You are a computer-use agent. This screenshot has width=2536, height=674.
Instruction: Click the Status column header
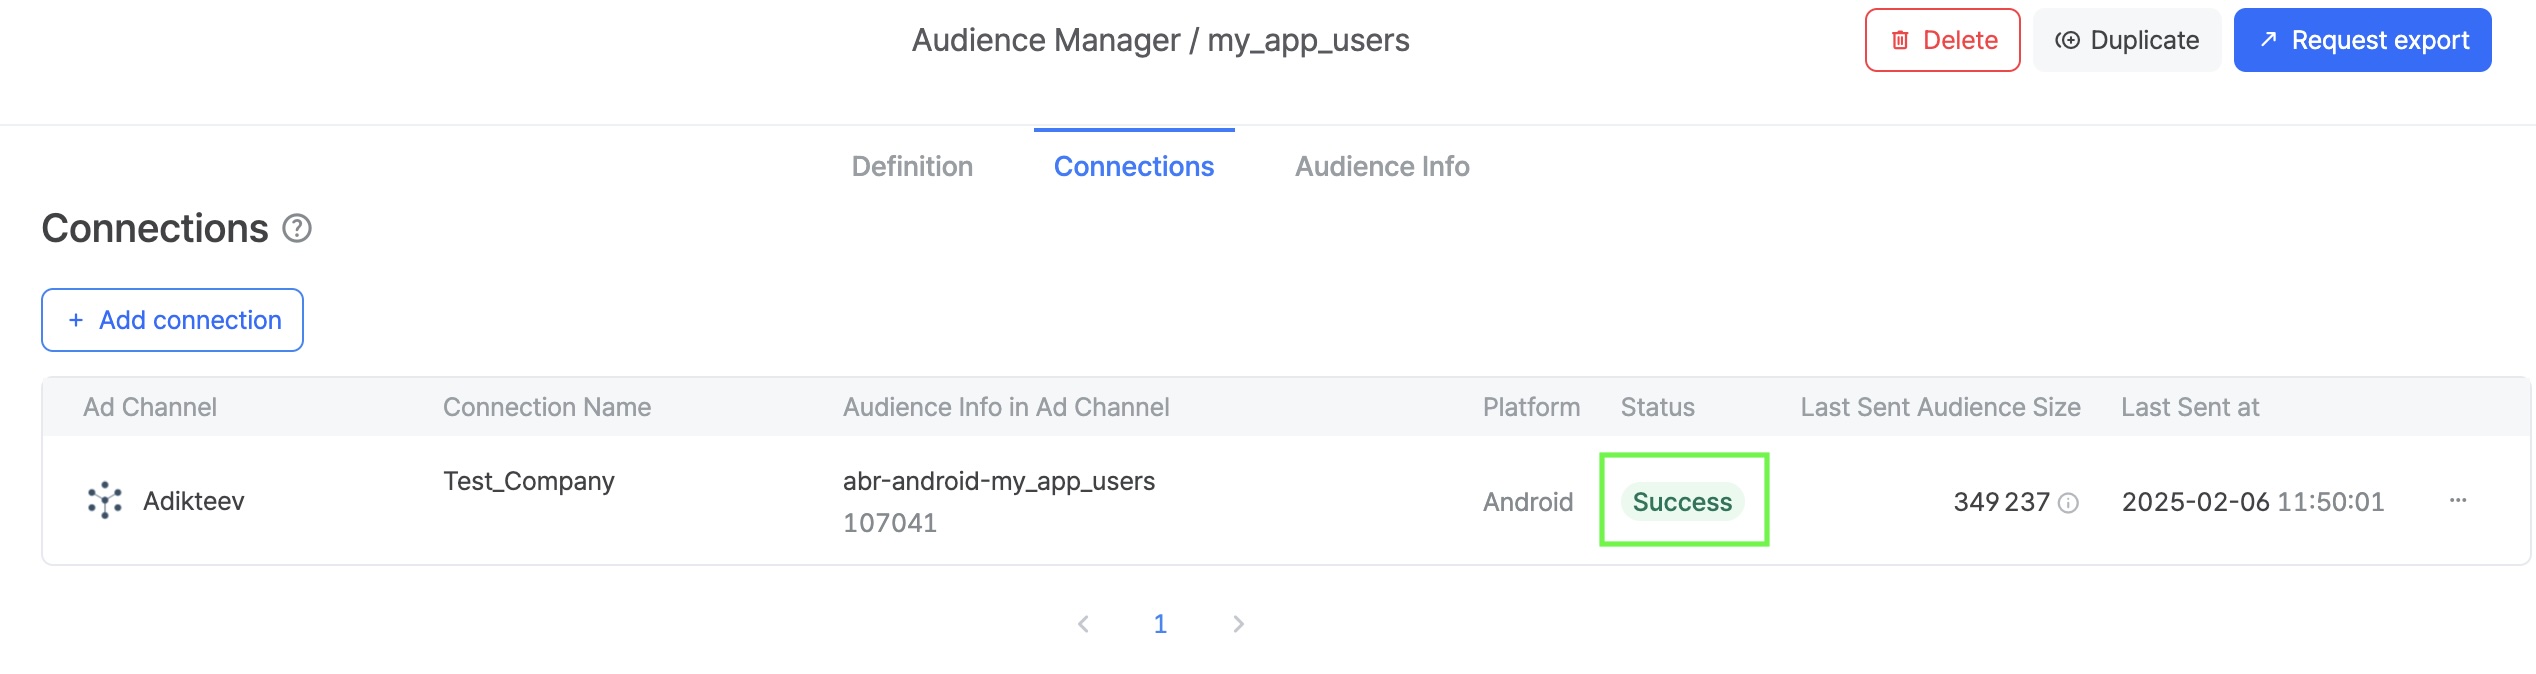pyautogui.click(x=1657, y=407)
